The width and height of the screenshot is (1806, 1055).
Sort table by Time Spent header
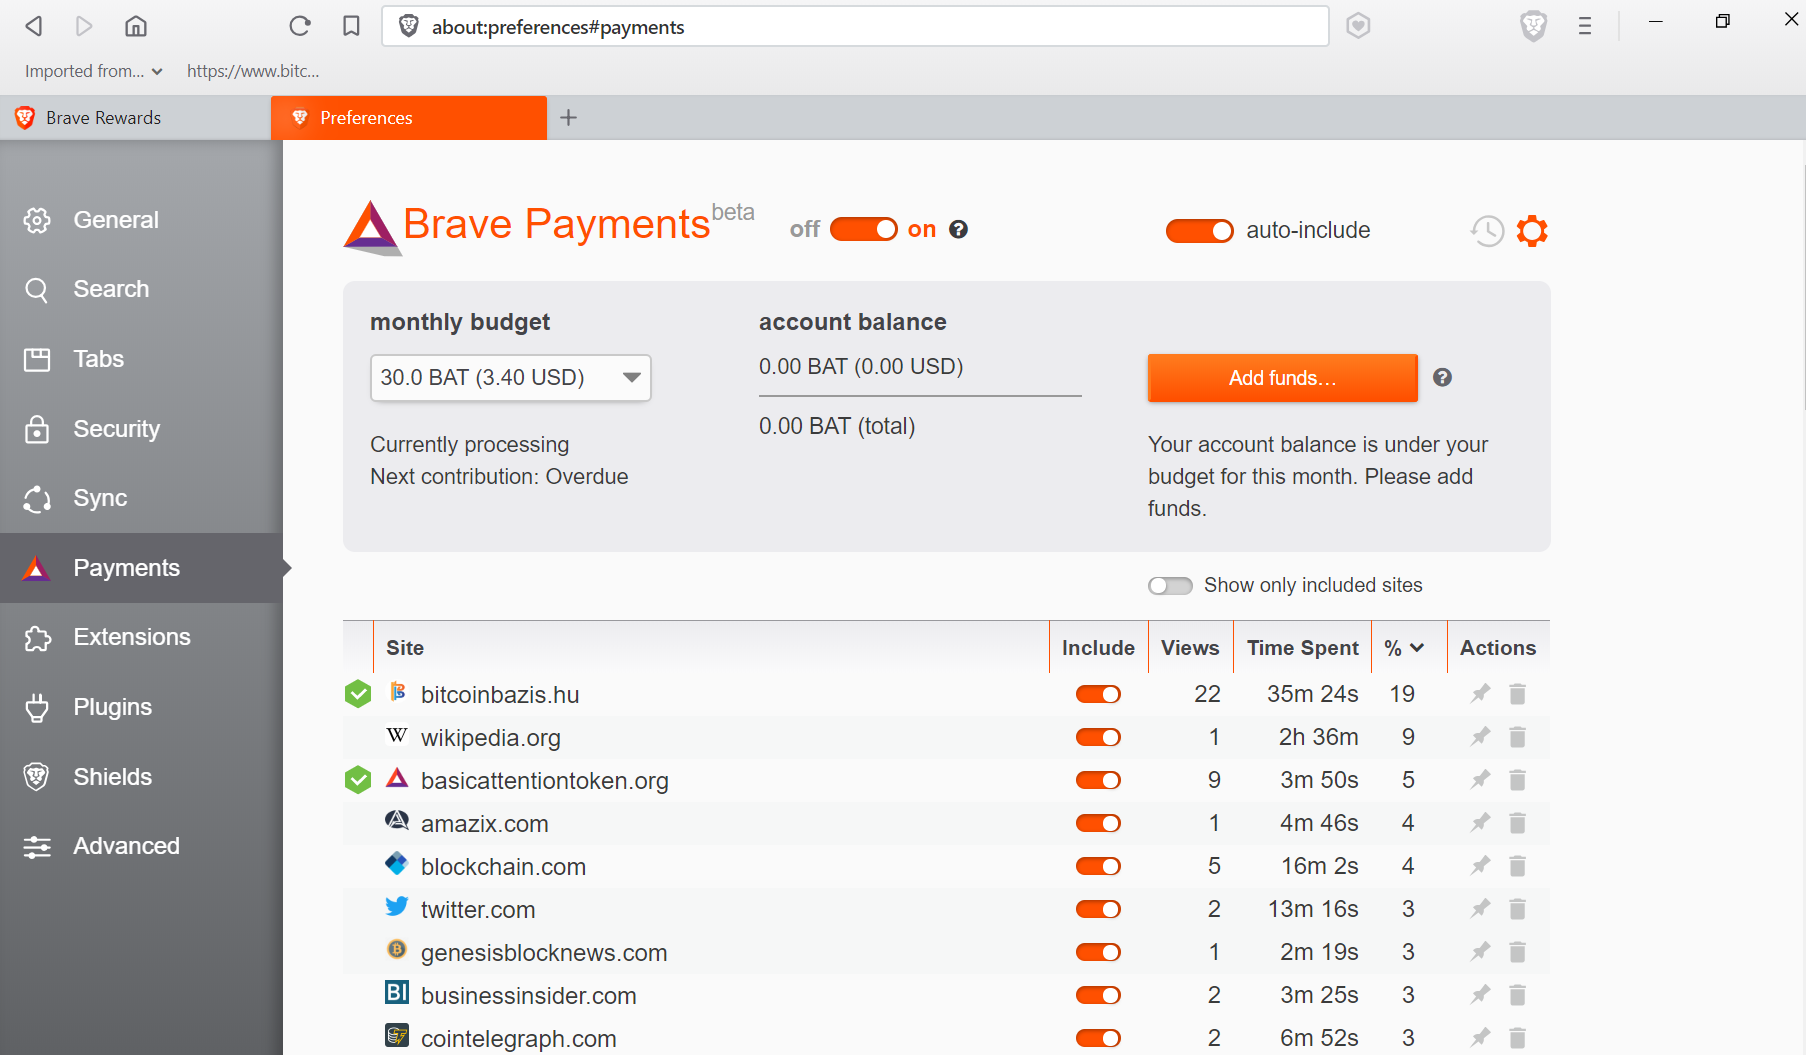(1302, 648)
